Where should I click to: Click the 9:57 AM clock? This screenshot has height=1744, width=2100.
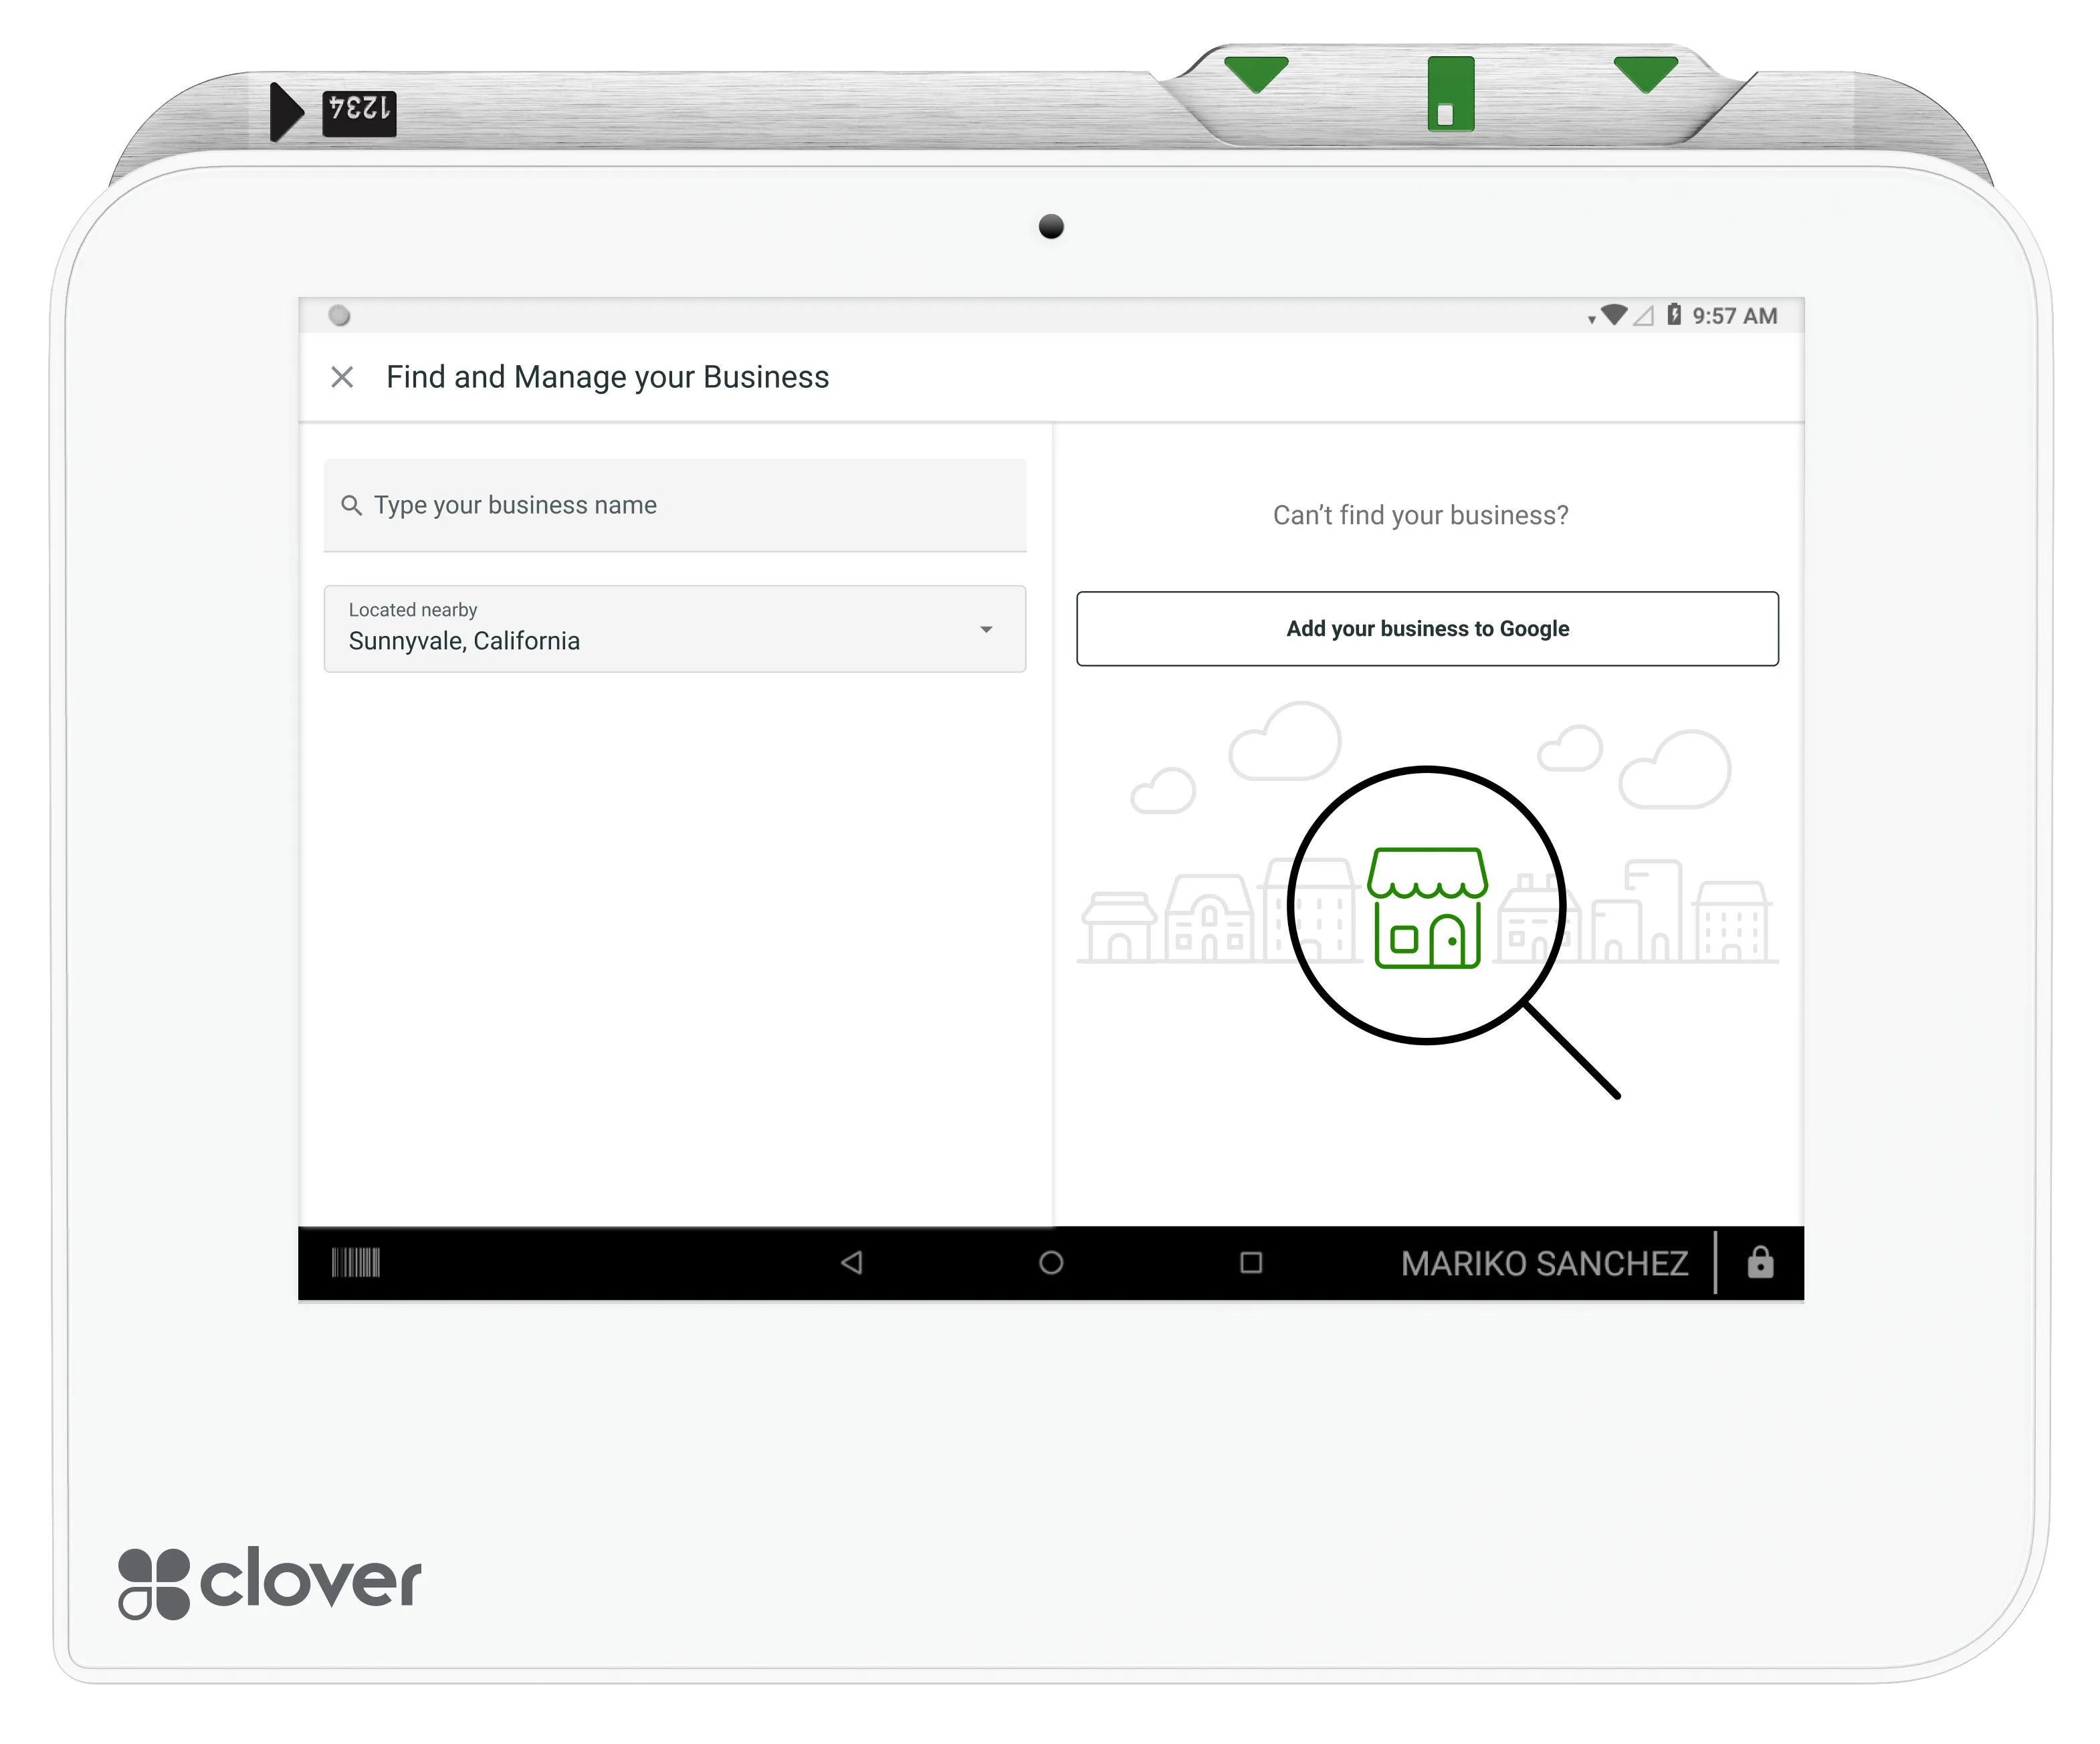[x=1735, y=316]
